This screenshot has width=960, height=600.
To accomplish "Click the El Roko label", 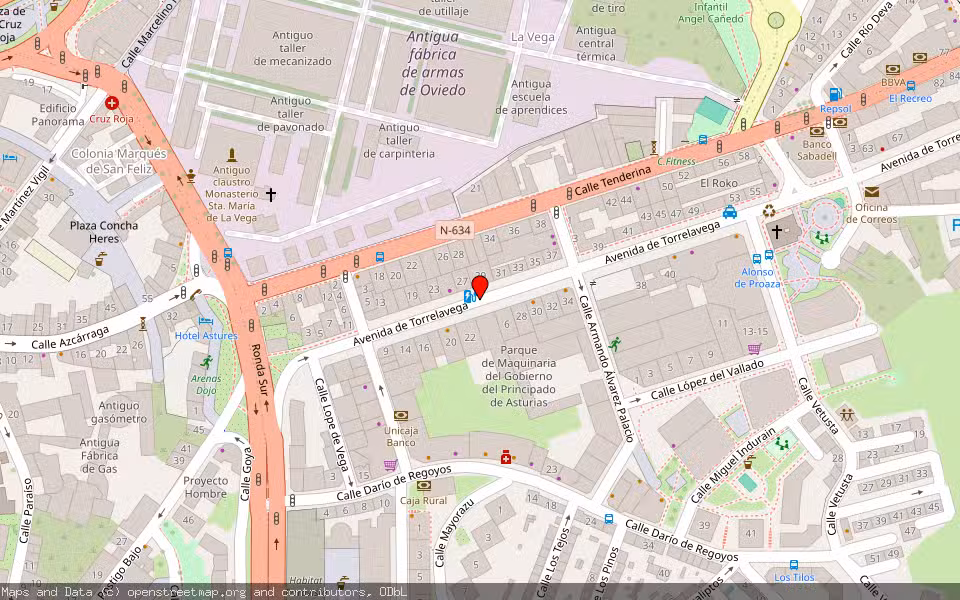I will coord(719,182).
